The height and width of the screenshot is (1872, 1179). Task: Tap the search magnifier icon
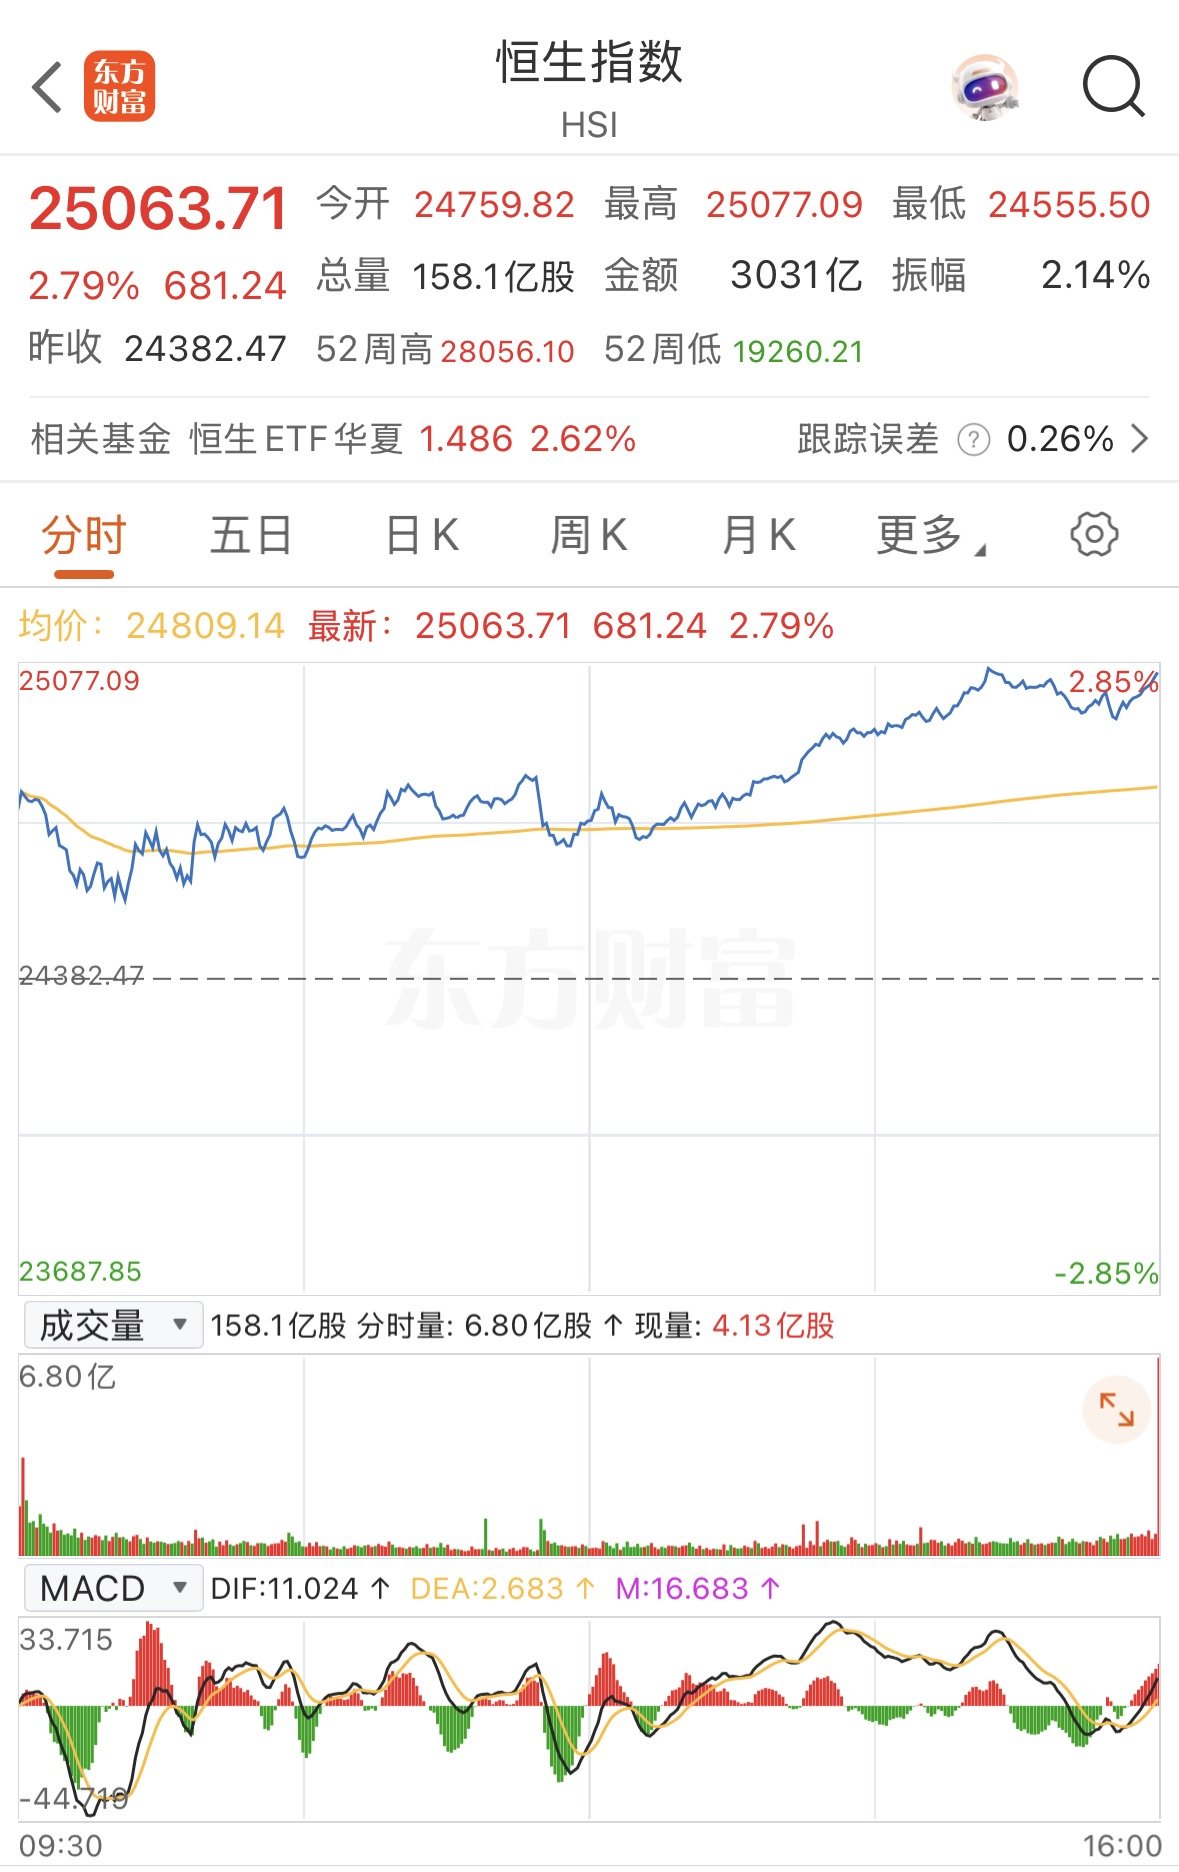1113,88
